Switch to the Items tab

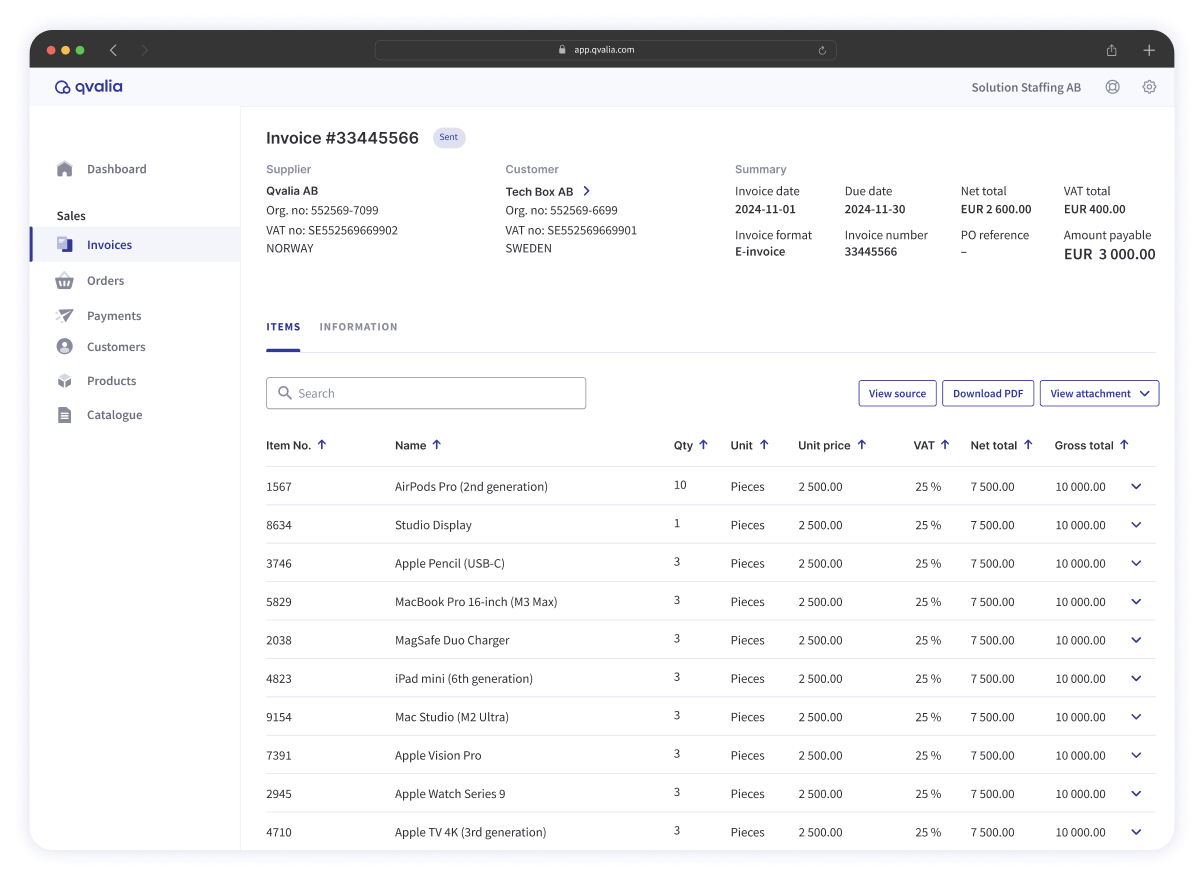click(x=283, y=327)
